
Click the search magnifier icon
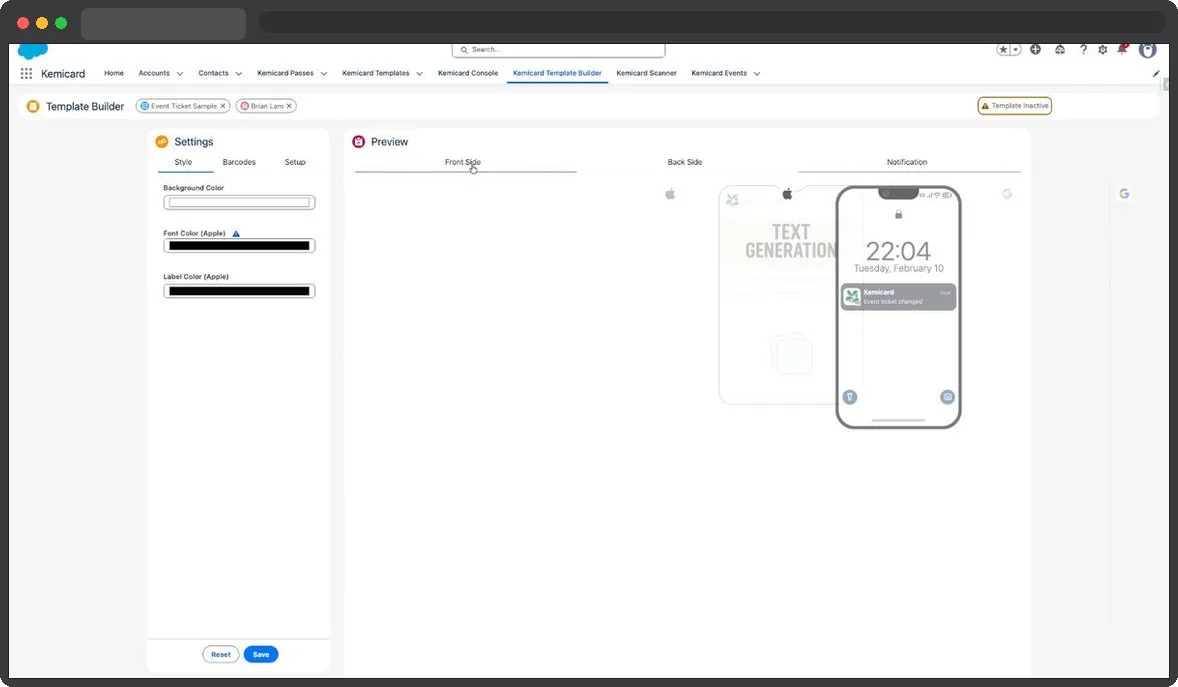click(464, 50)
